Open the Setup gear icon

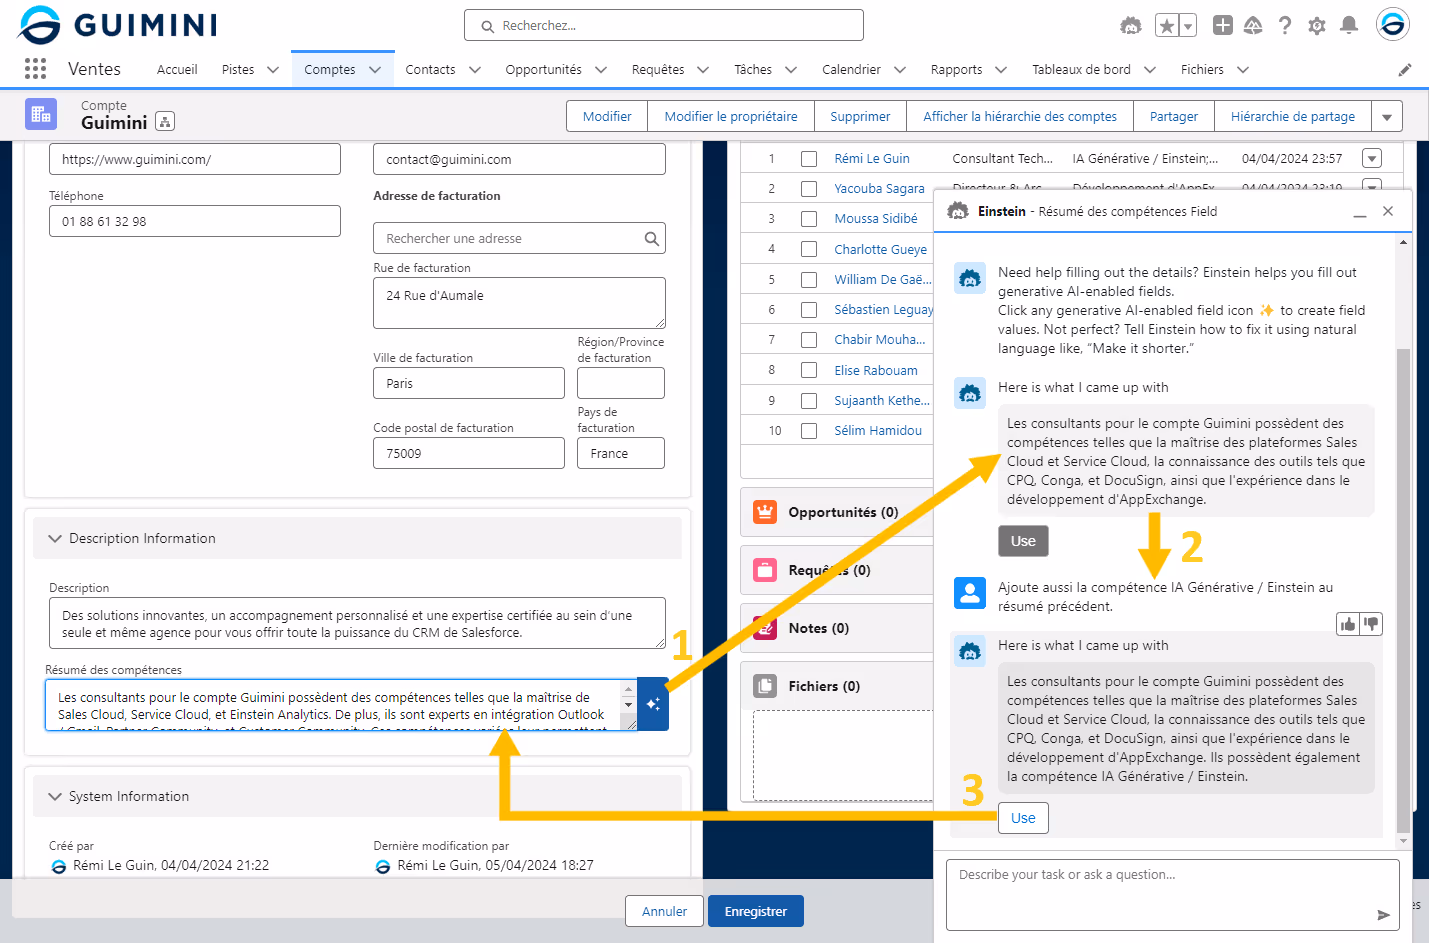(x=1317, y=25)
